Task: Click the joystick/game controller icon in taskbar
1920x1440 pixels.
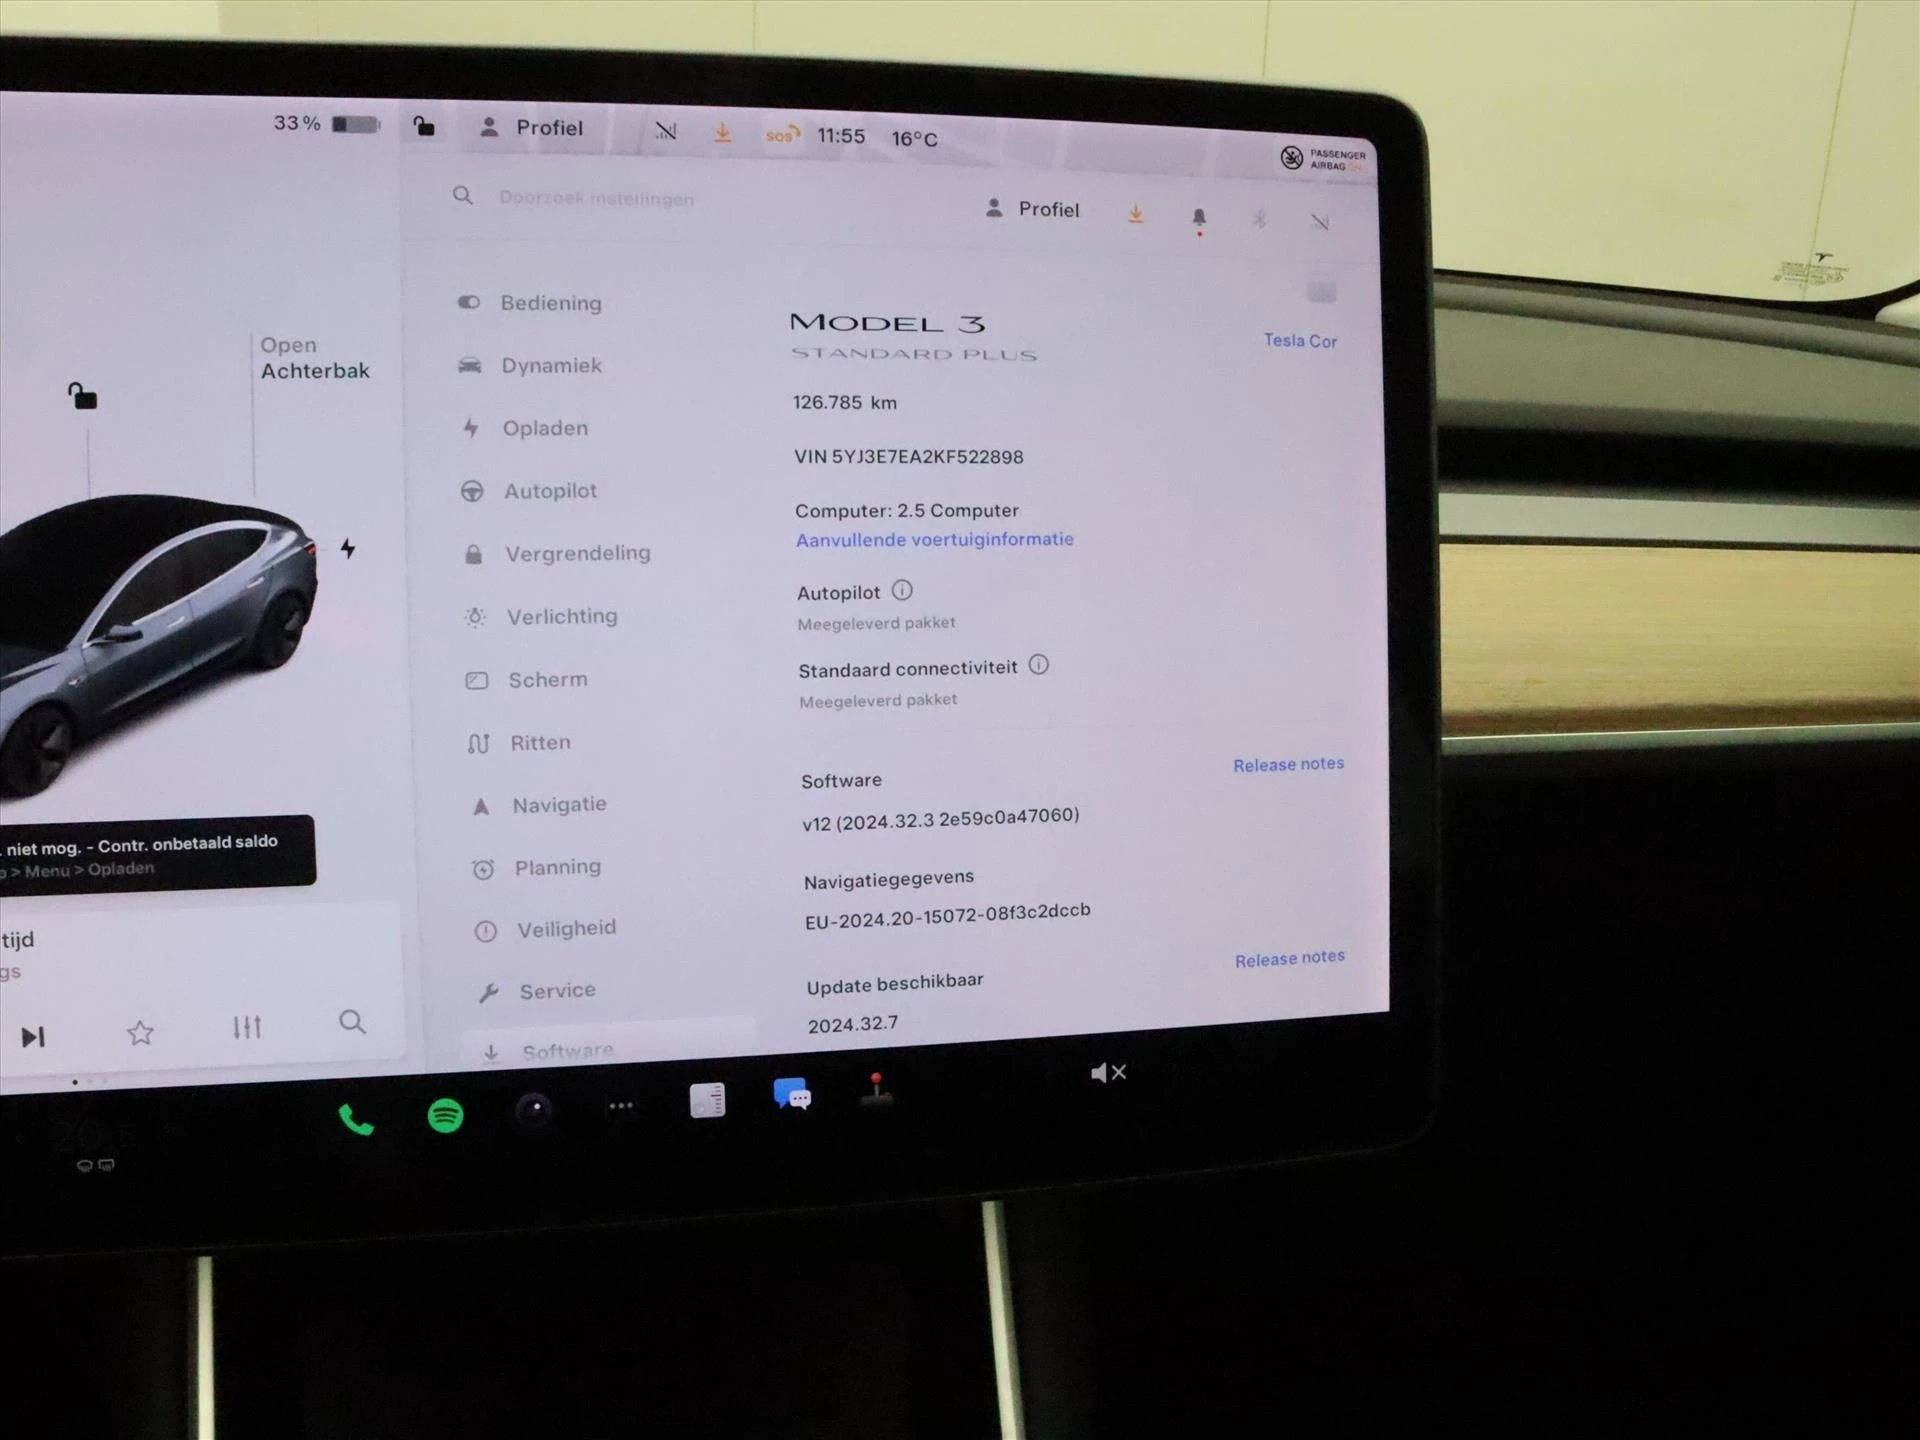Action: click(x=874, y=1116)
